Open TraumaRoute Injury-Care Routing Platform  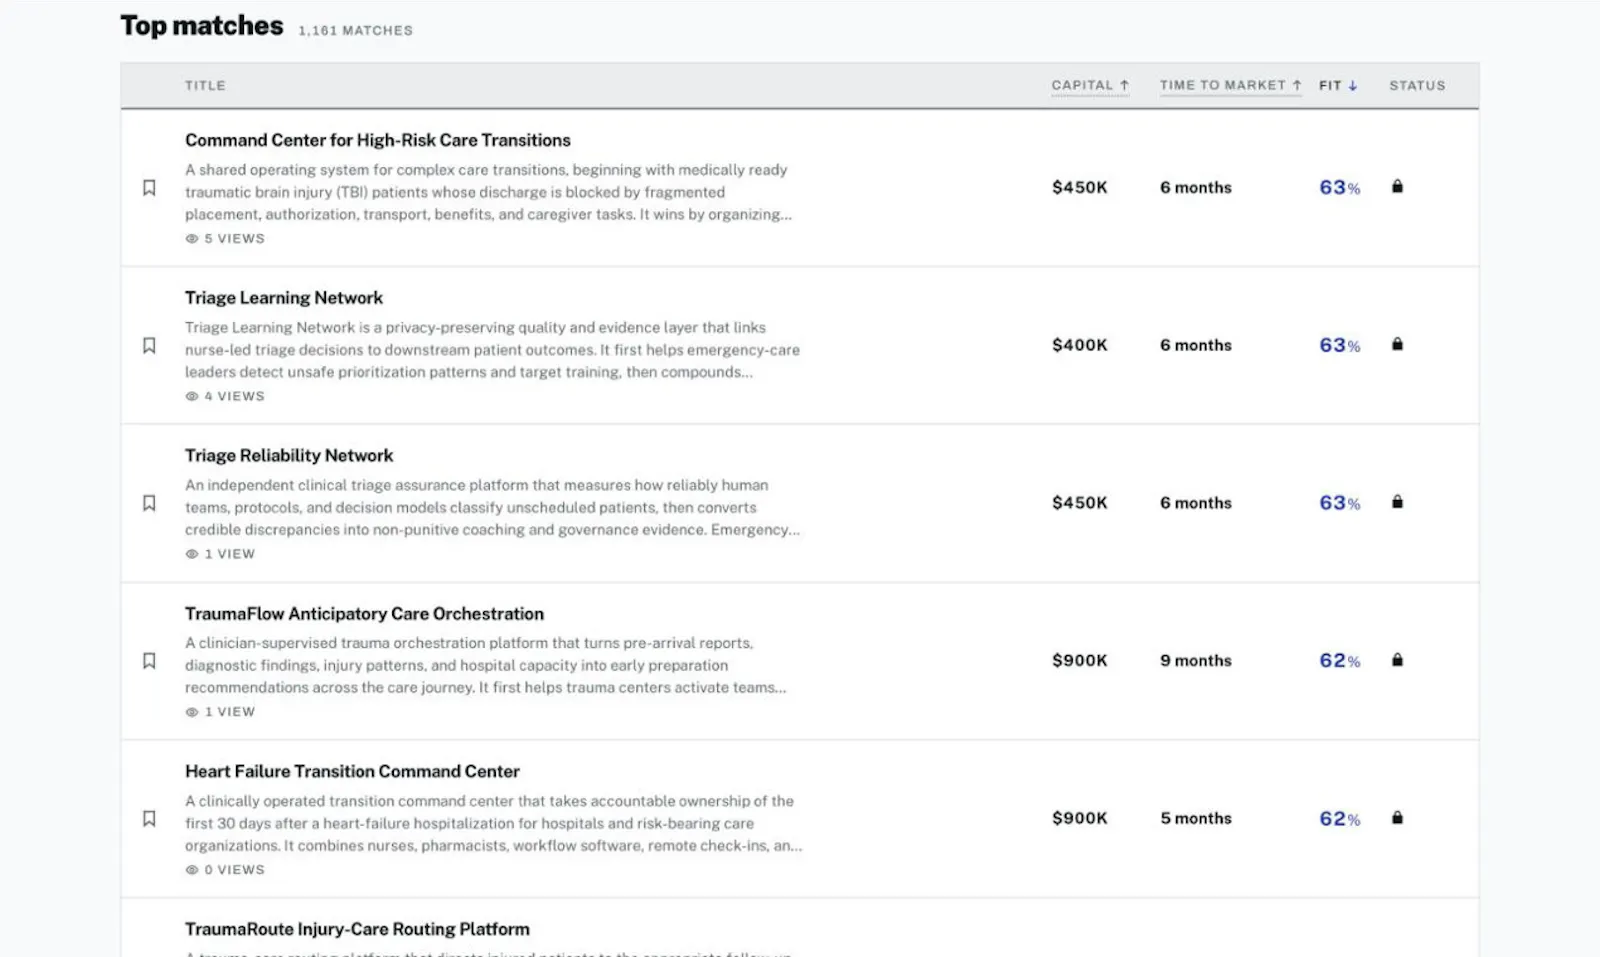(357, 929)
